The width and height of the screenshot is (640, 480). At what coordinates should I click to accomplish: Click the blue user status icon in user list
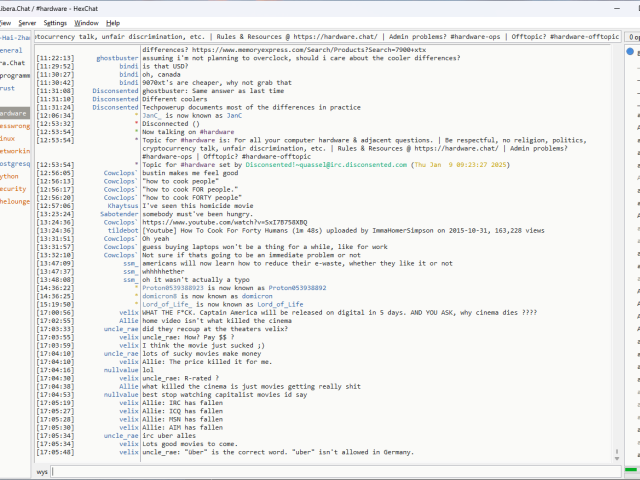pyautogui.click(x=629, y=51)
